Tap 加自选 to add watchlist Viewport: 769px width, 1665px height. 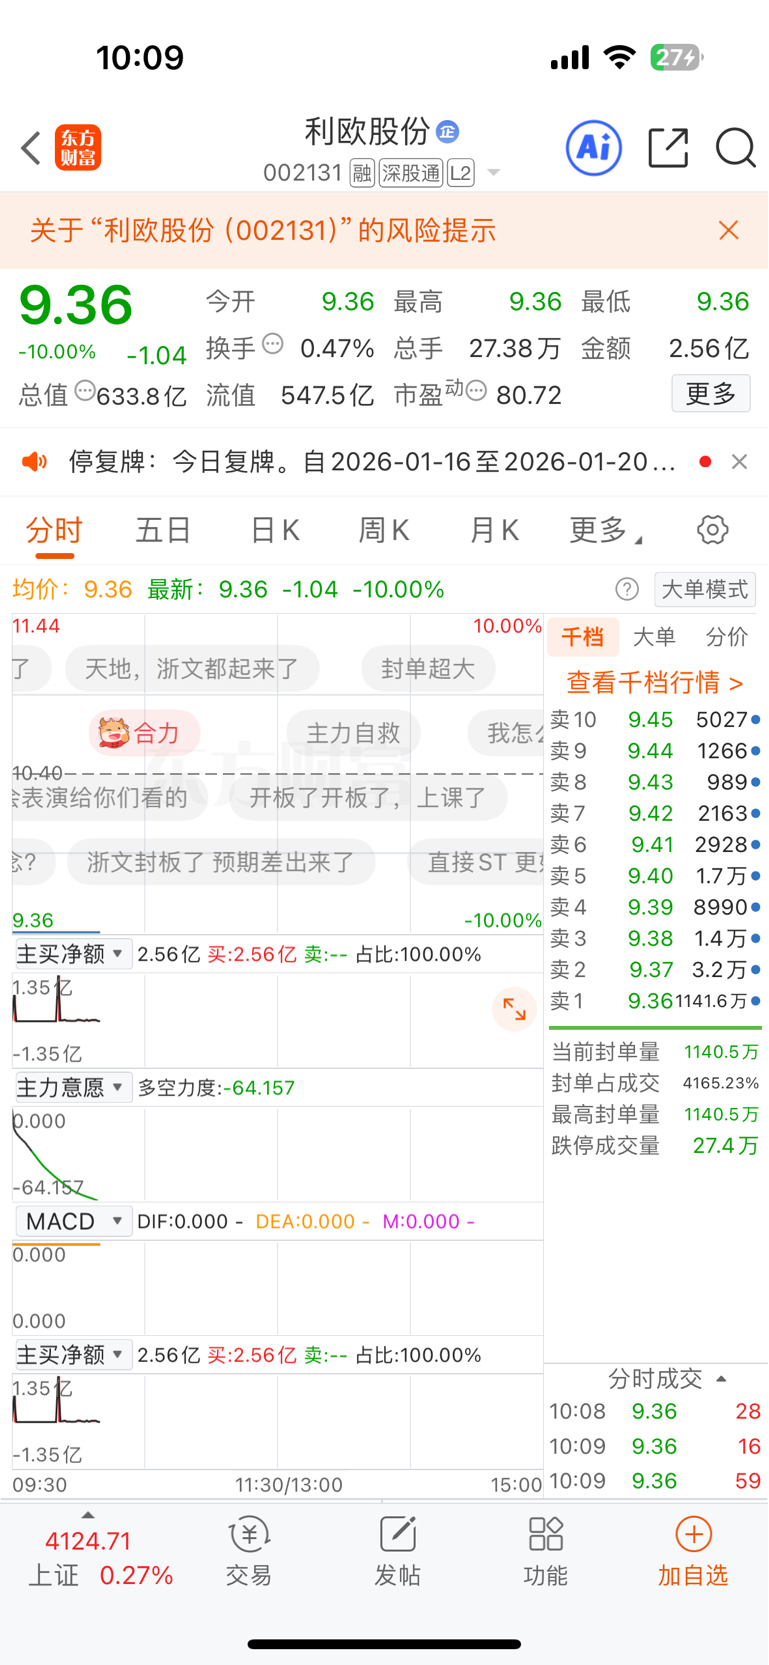[693, 1552]
